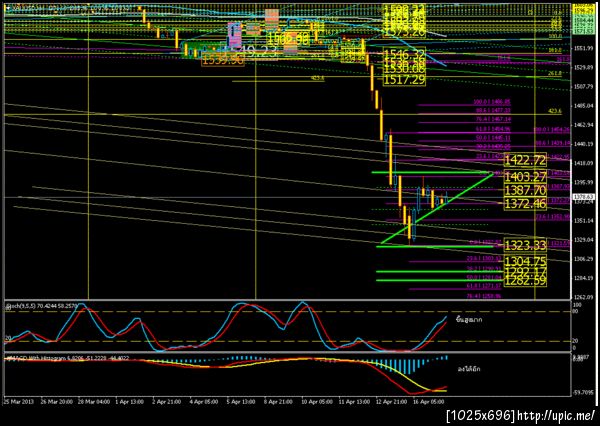The height and width of the screenshot is (426, 600).
Task: Click the orange 1539.90 price label
Action: pos(222,60)
